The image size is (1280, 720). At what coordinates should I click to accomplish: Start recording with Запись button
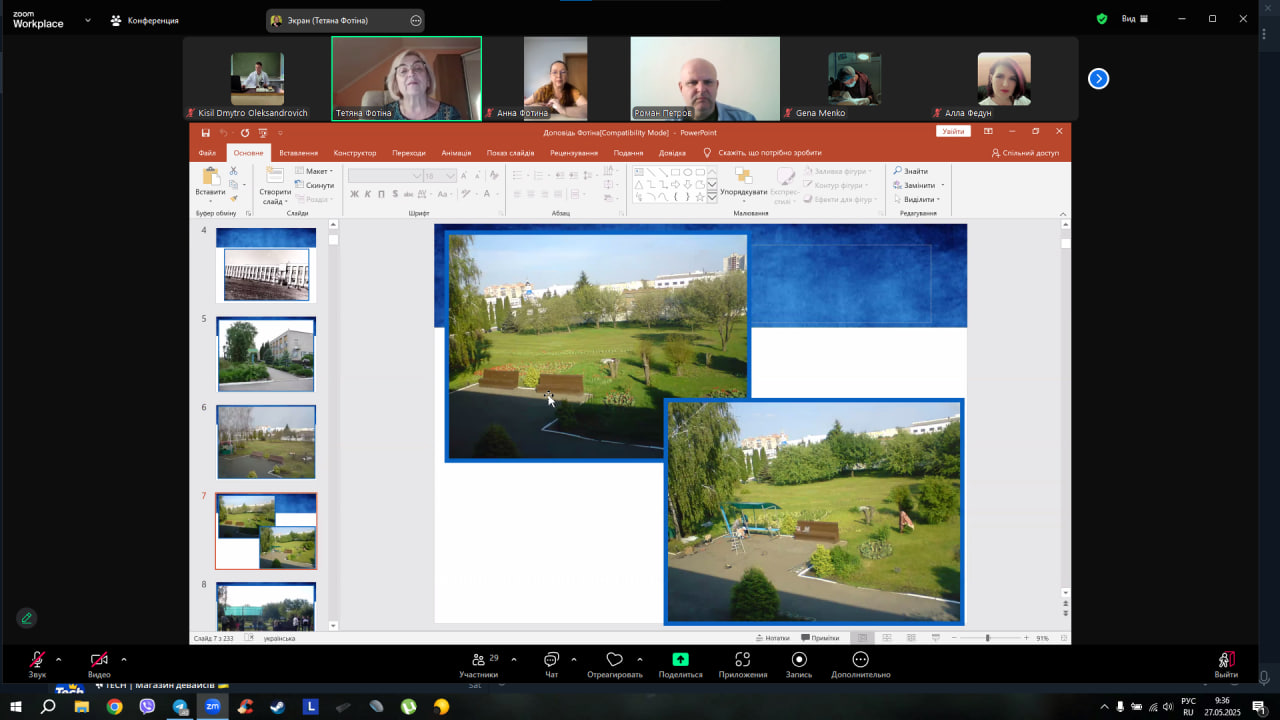tap(799, 660)
